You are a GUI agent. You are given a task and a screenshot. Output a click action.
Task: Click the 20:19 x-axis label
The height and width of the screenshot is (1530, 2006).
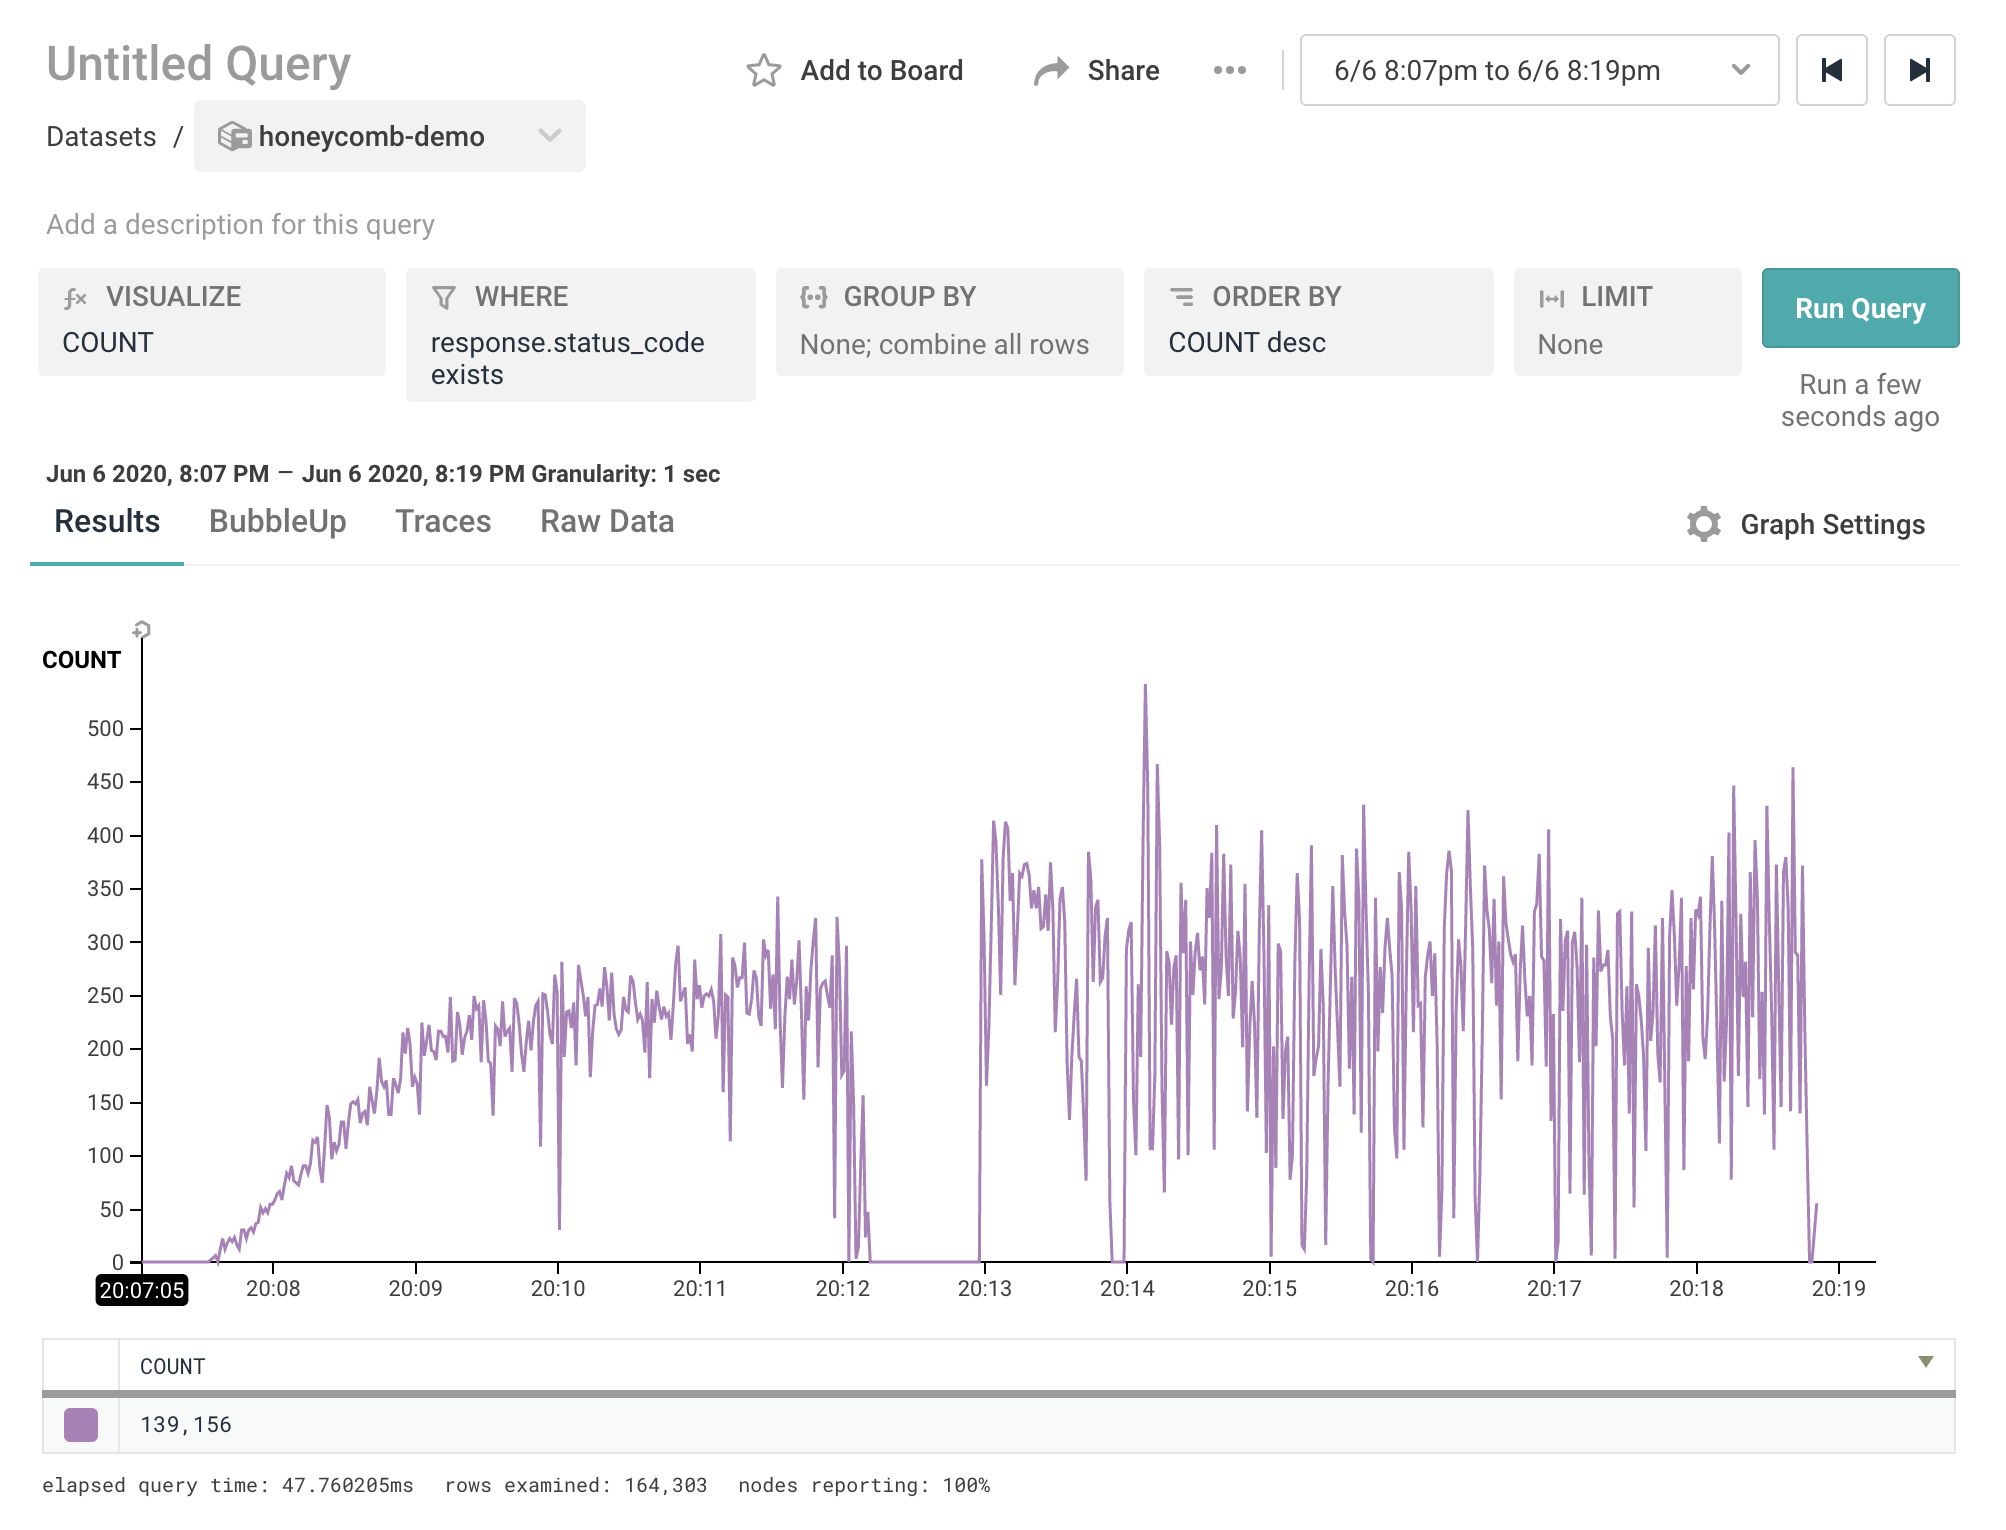1838,1288
